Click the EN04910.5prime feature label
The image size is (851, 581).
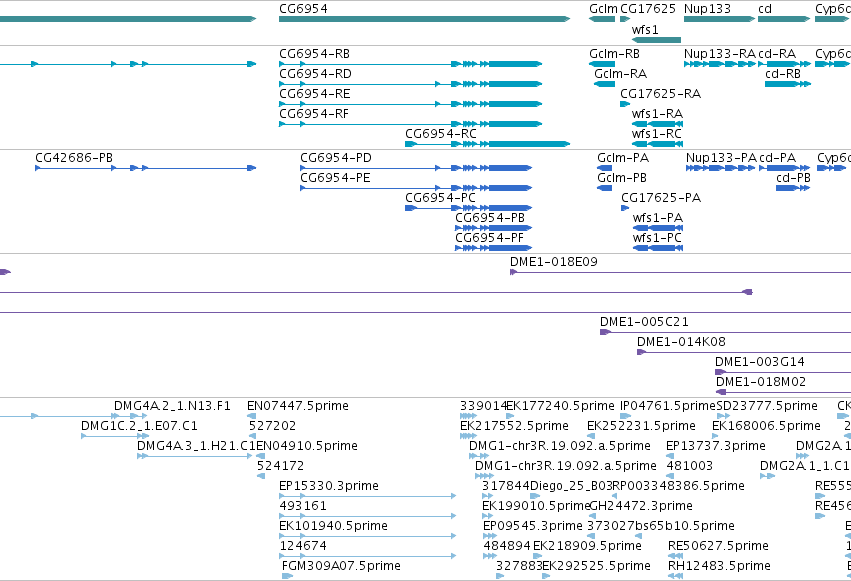coord(307,446)
